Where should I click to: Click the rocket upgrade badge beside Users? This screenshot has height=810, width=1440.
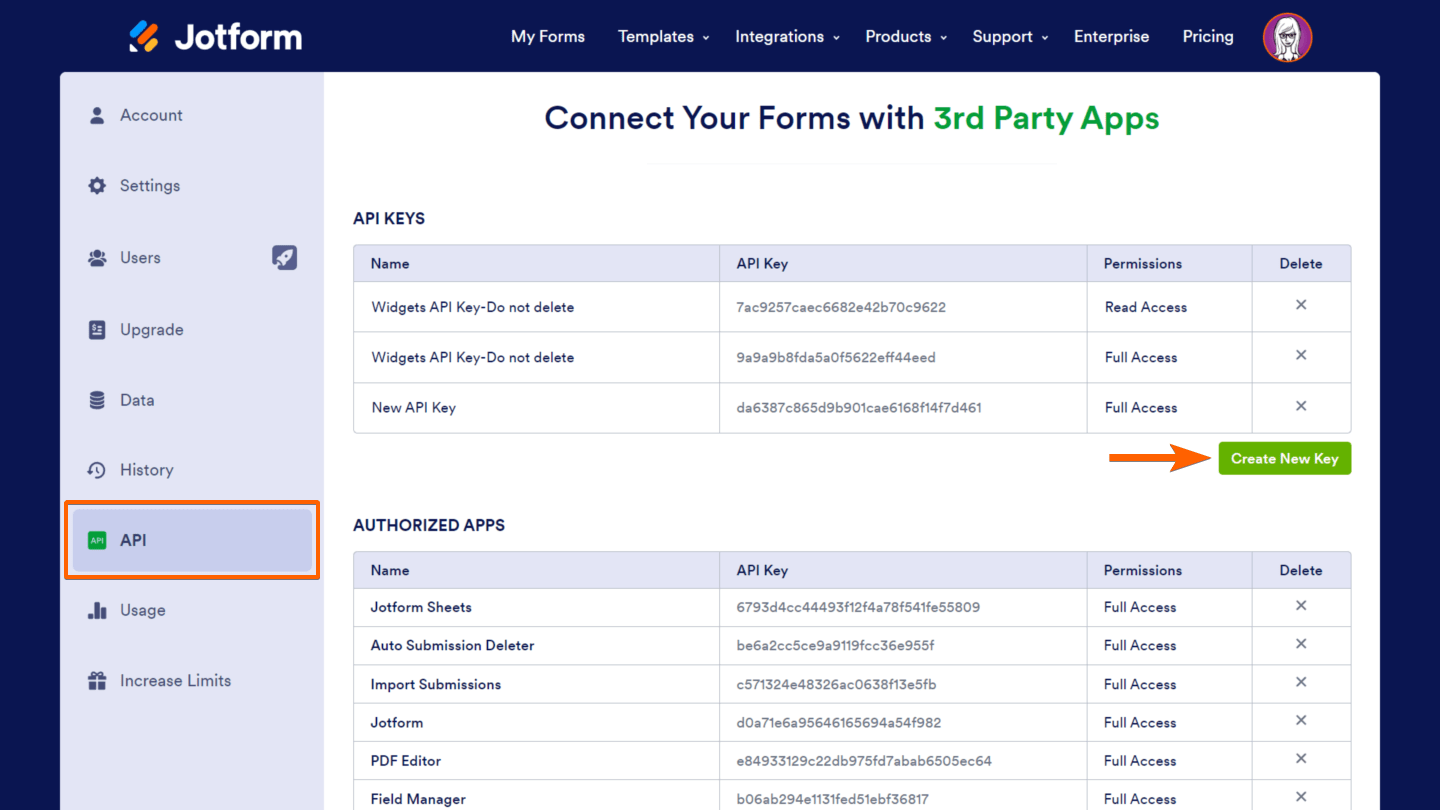pyautogui.click(x=285, y=257)
